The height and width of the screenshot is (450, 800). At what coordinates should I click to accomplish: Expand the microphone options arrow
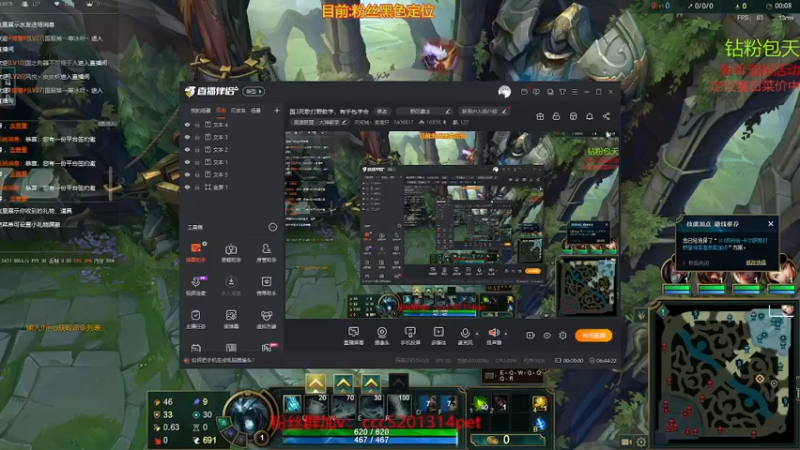pos(478,334)
